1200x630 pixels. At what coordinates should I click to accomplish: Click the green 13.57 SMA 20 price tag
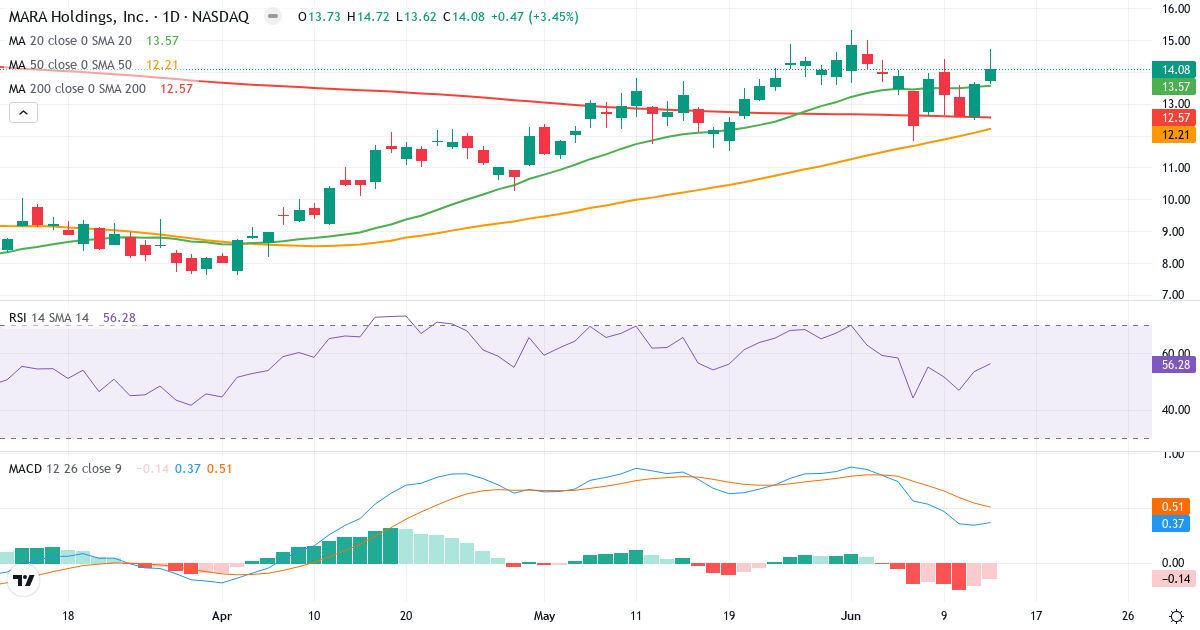[1176, 86]
